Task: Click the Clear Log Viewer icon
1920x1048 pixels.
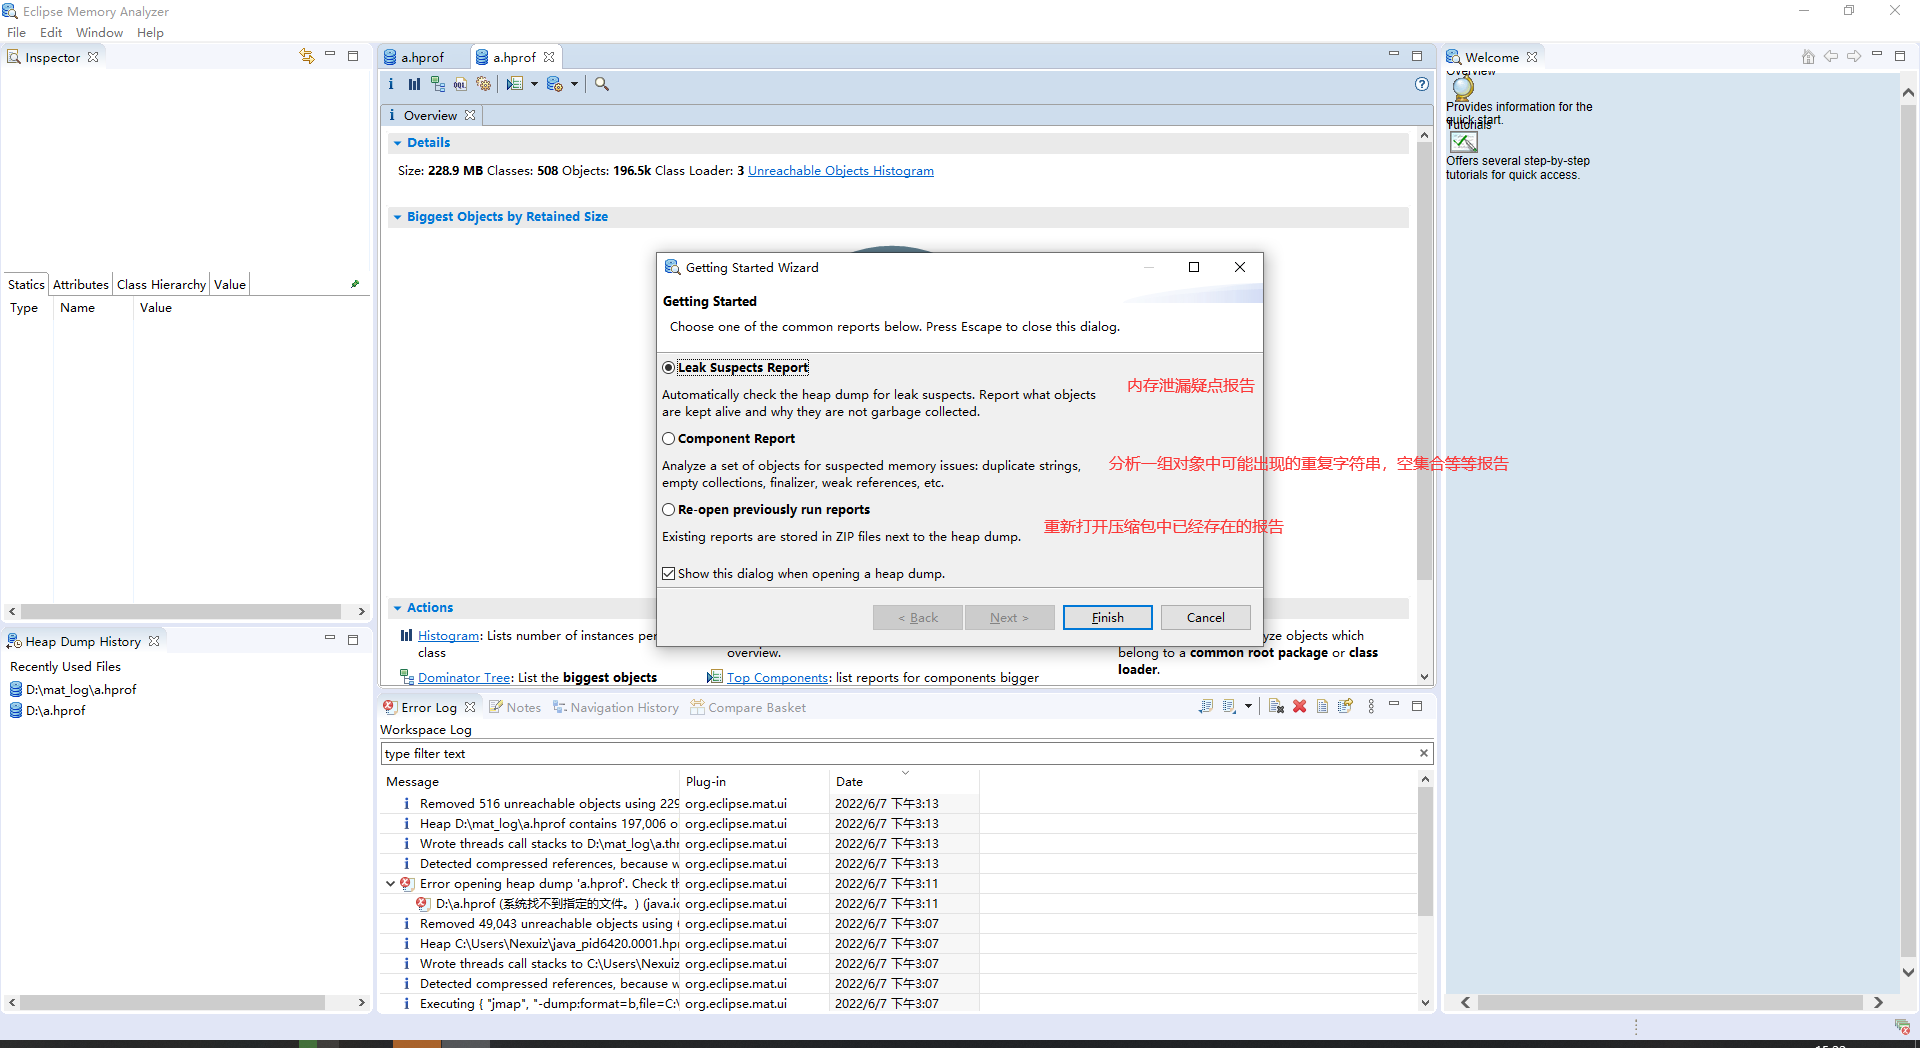Action: click(x=1276, y=706)
